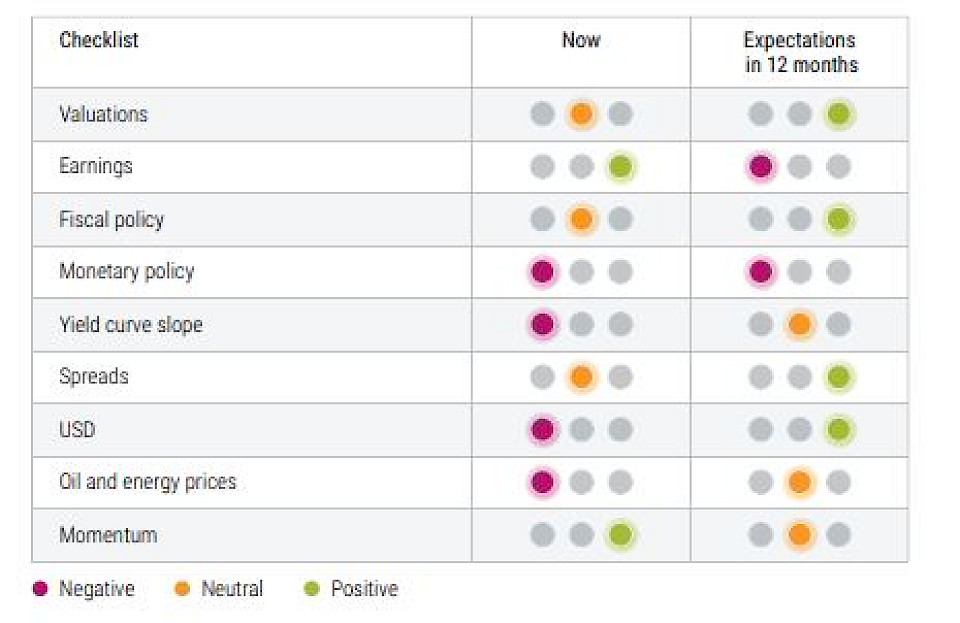Screen dimensions: 960x623
Task: Click magenta Earnings dot in 12-month expectations
Action: point(760,167)
